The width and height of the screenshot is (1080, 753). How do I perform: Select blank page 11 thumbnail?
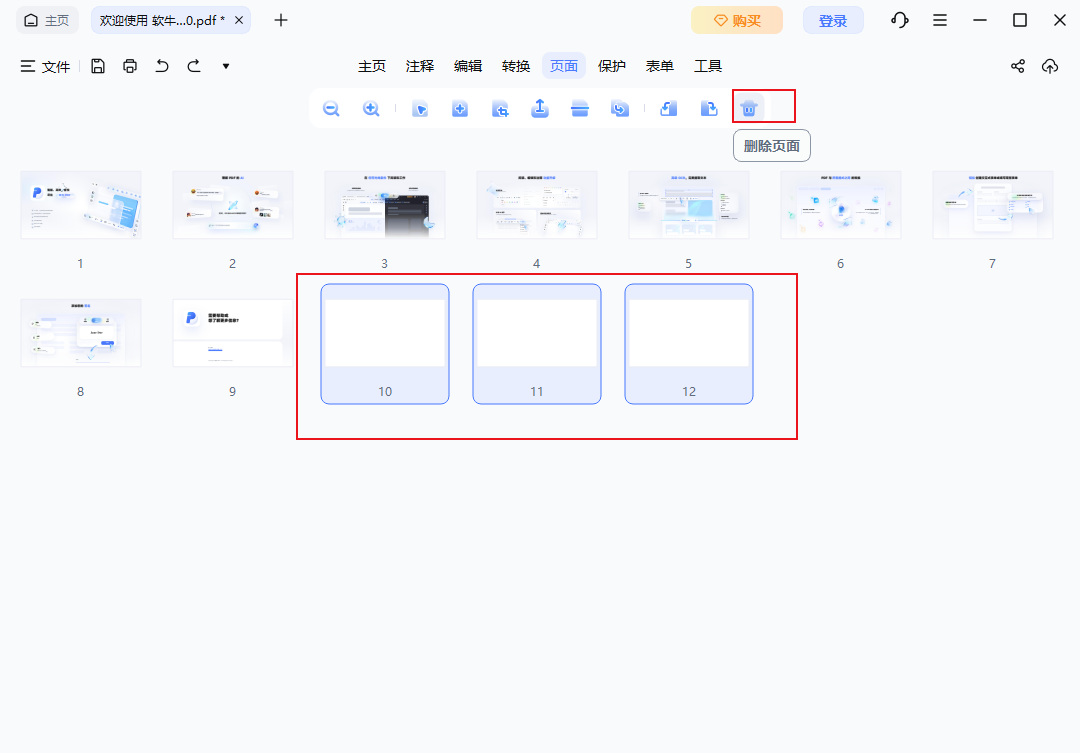tap(537, 344)
